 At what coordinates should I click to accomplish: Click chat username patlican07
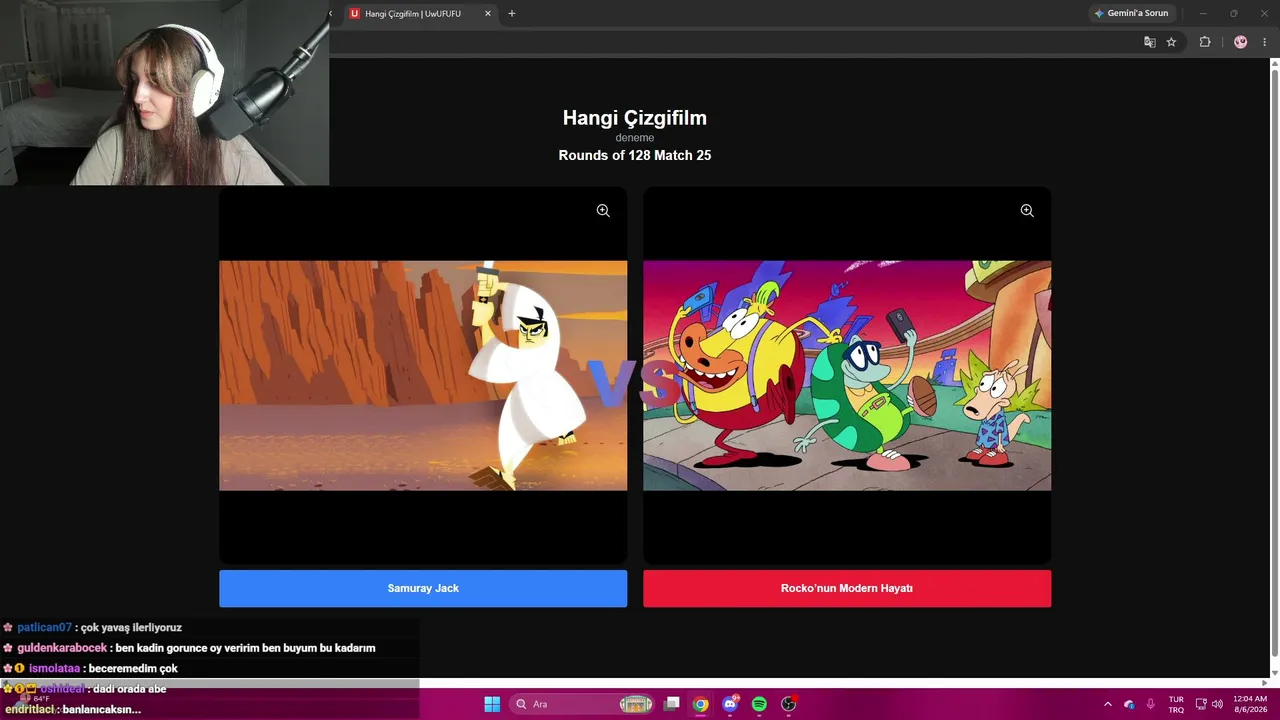click(44, 628)
